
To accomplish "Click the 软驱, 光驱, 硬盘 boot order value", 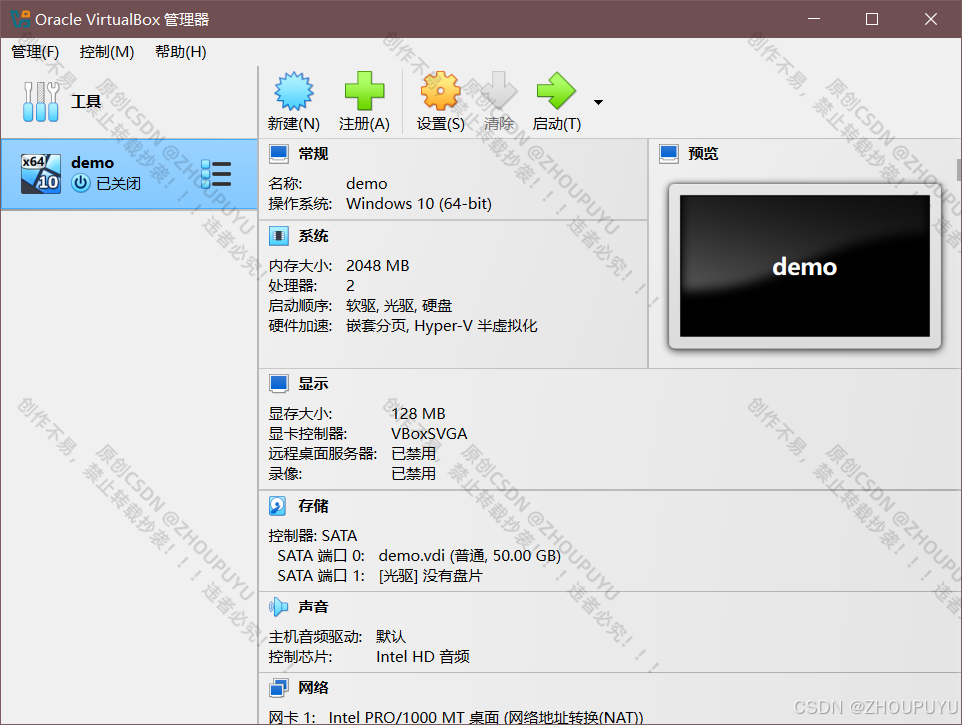I will (399, 305).
